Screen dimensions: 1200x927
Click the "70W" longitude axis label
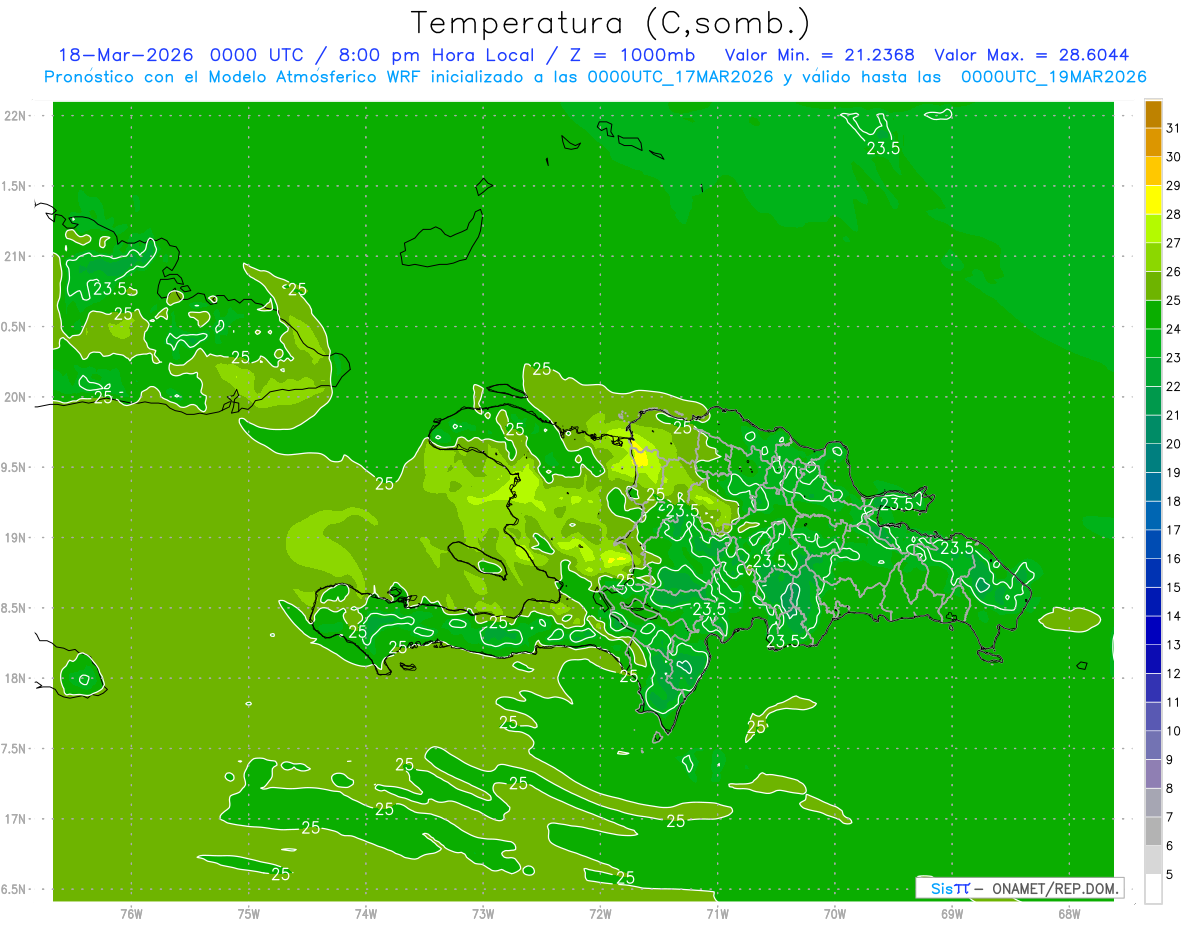pyautogui.click(x=835, y=913)
